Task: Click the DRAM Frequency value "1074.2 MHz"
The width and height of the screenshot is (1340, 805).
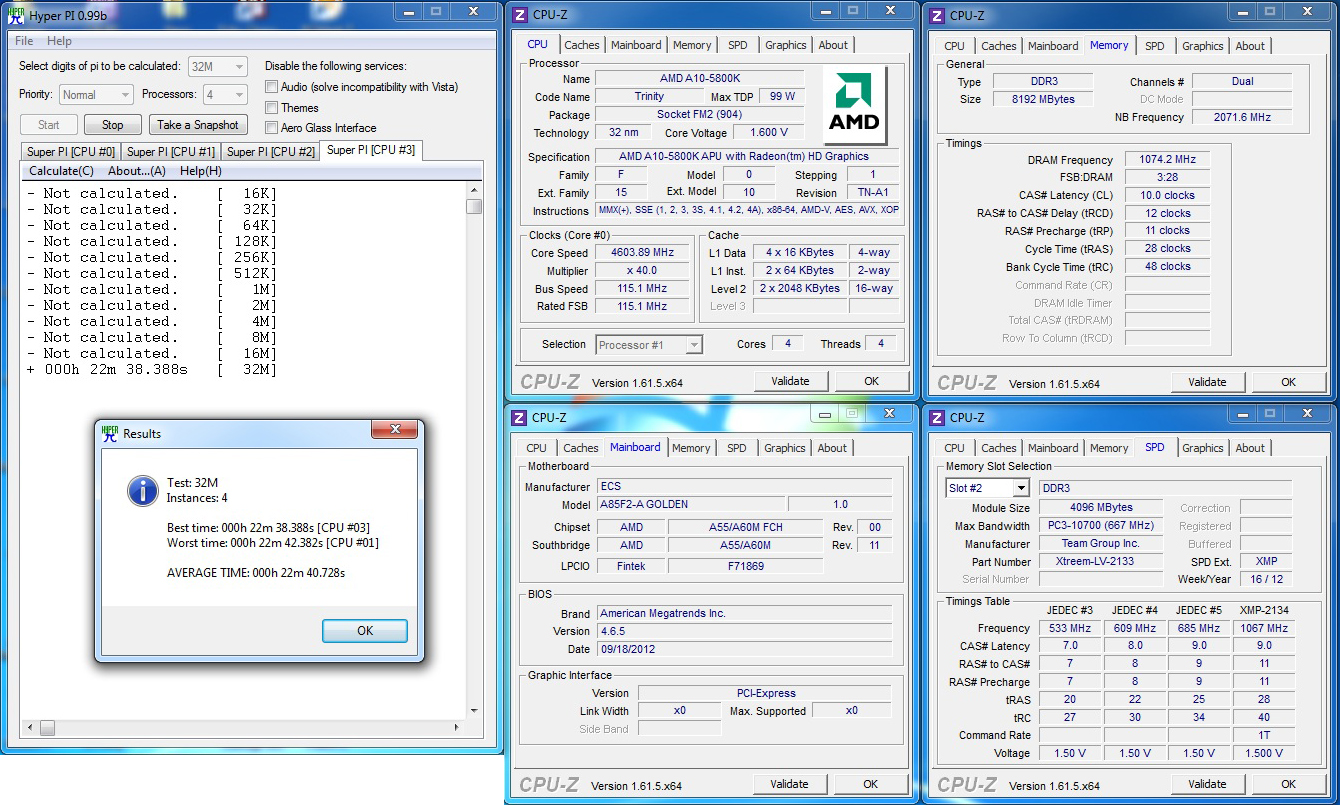Action: pyautogui.click(x=1167, y=160)
